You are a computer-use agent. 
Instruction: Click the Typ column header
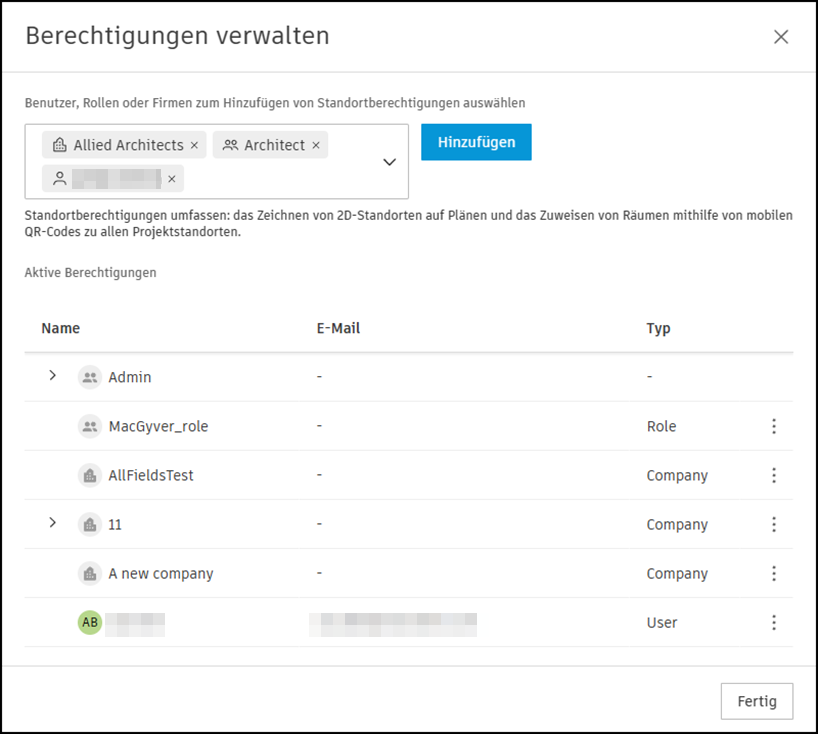(x=658, y=328)
